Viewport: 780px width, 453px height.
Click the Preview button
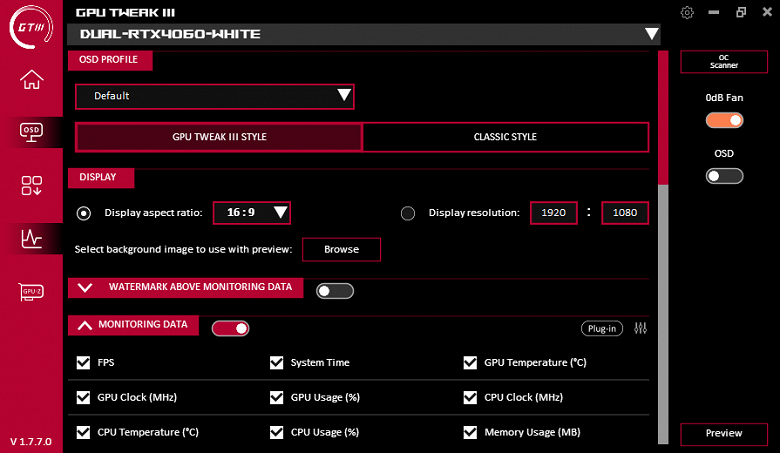tap(724, 434)
